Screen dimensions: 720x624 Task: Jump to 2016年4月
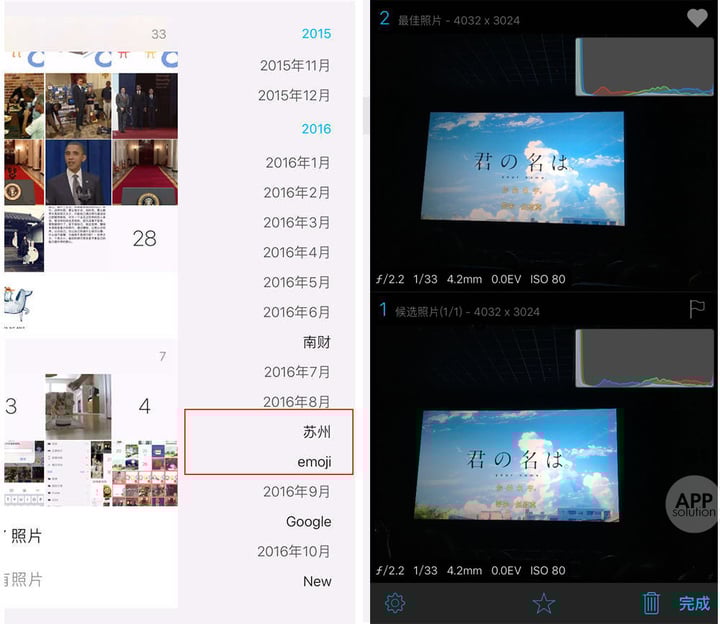point(297,252)
